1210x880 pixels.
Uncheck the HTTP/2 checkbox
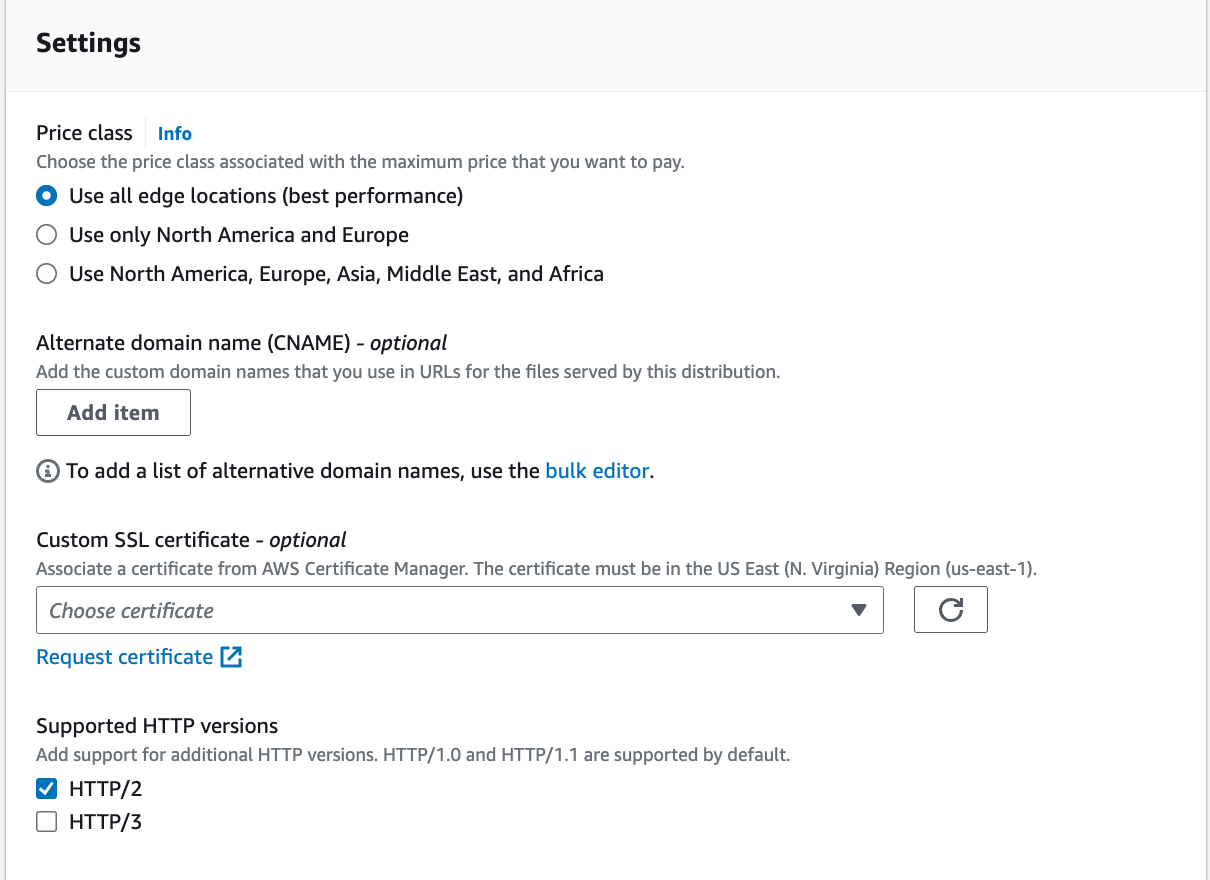(46, 789)
